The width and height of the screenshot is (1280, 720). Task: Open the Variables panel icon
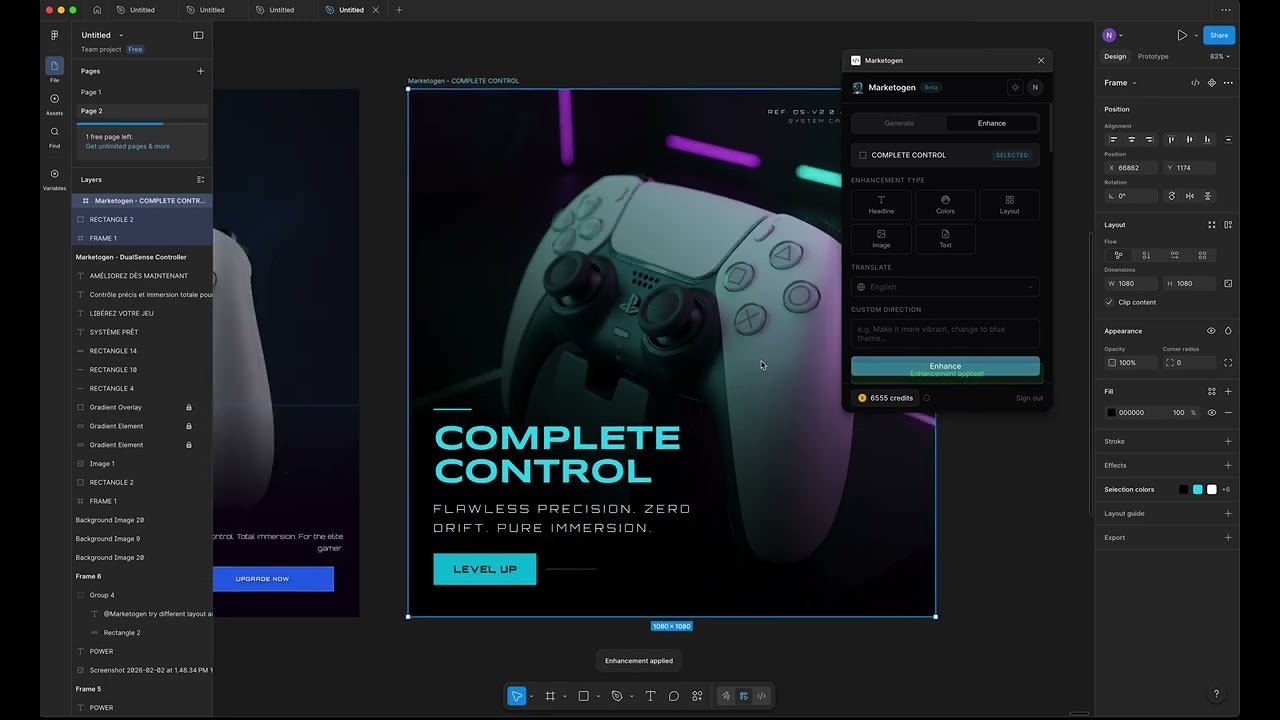[x=54, y=174]
